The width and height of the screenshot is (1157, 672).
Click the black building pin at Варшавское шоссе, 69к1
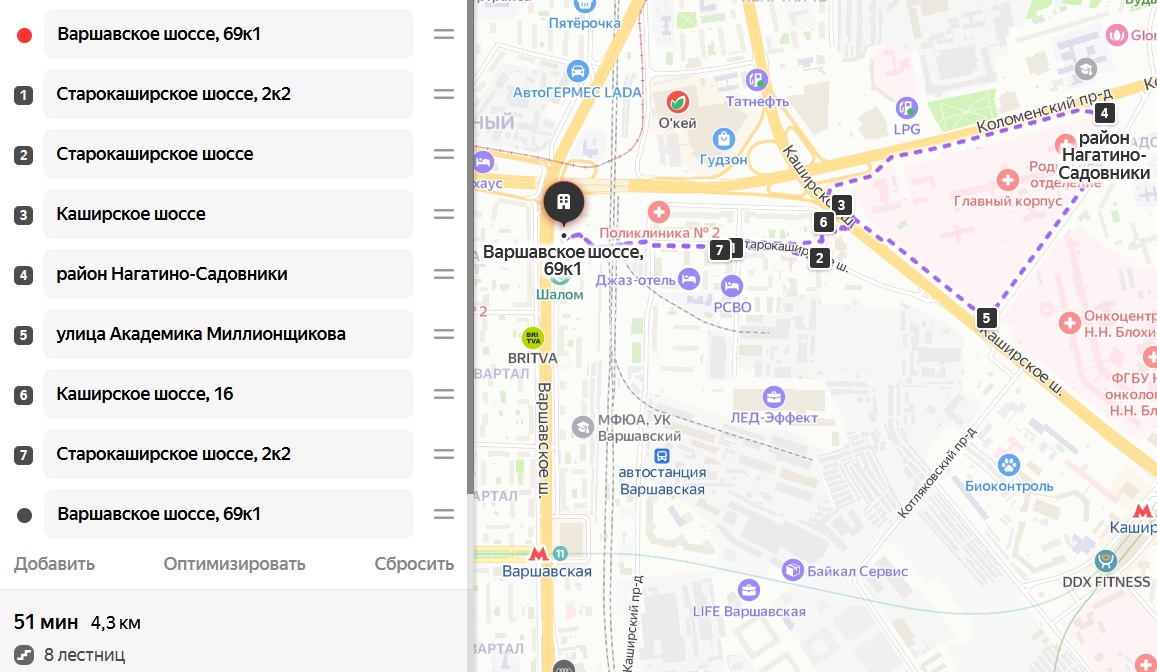pos(564,202)
